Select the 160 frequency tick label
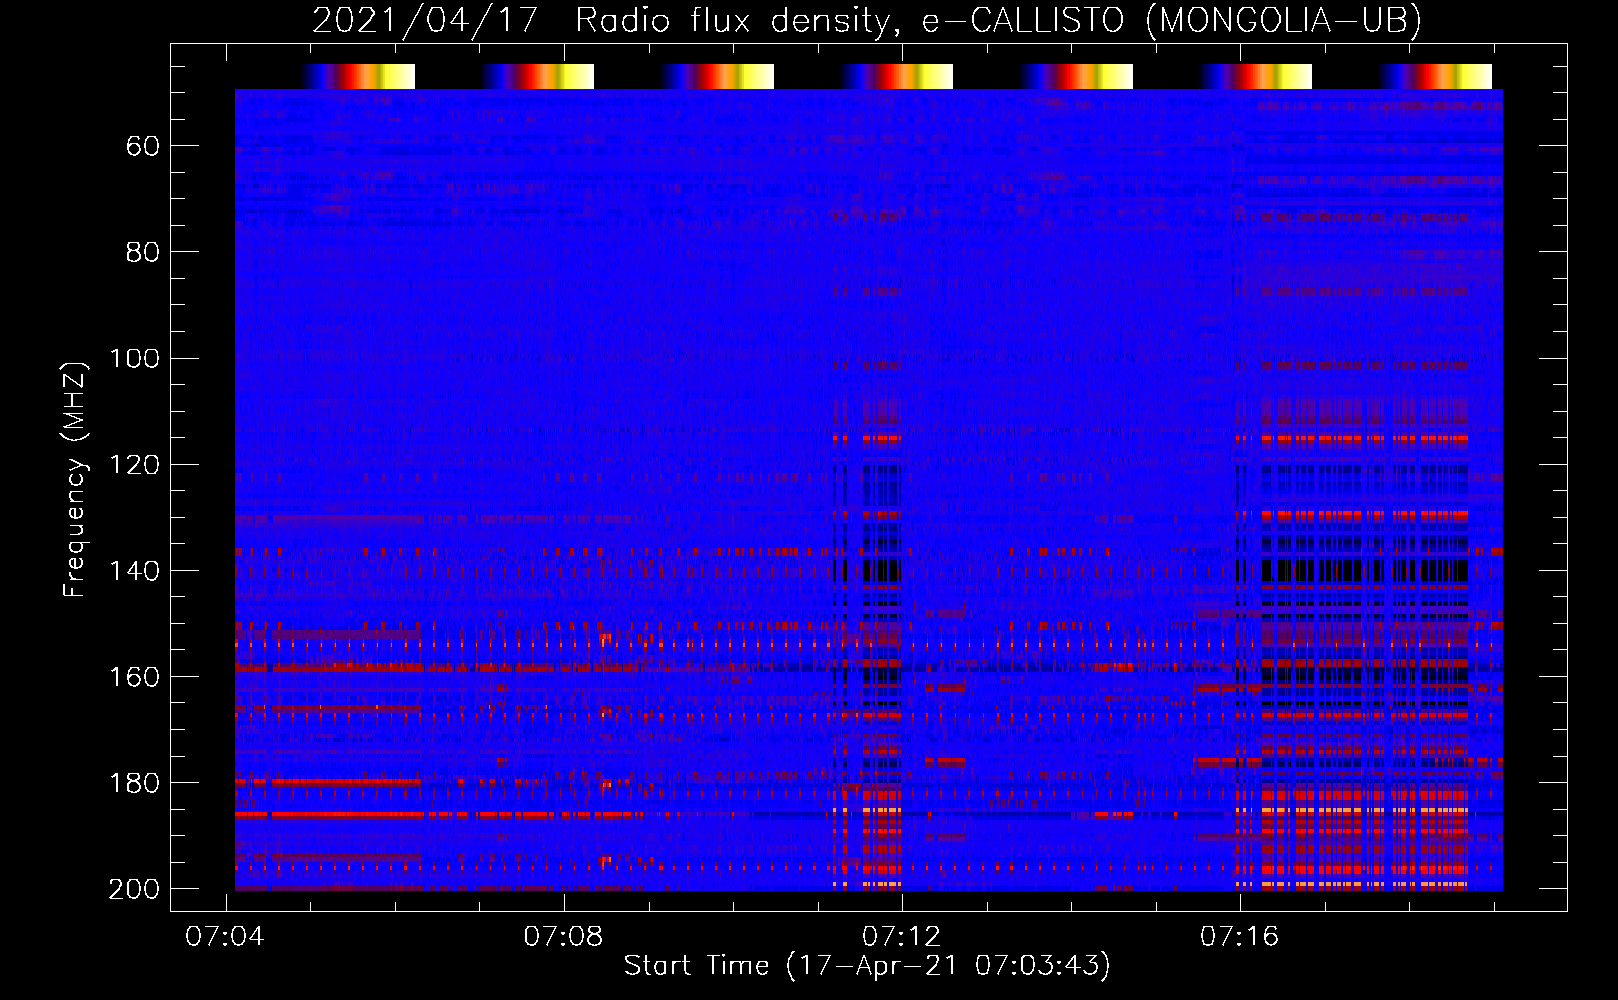The height and width of the screenshot is (1000, 1618). (x=134, y=677)
